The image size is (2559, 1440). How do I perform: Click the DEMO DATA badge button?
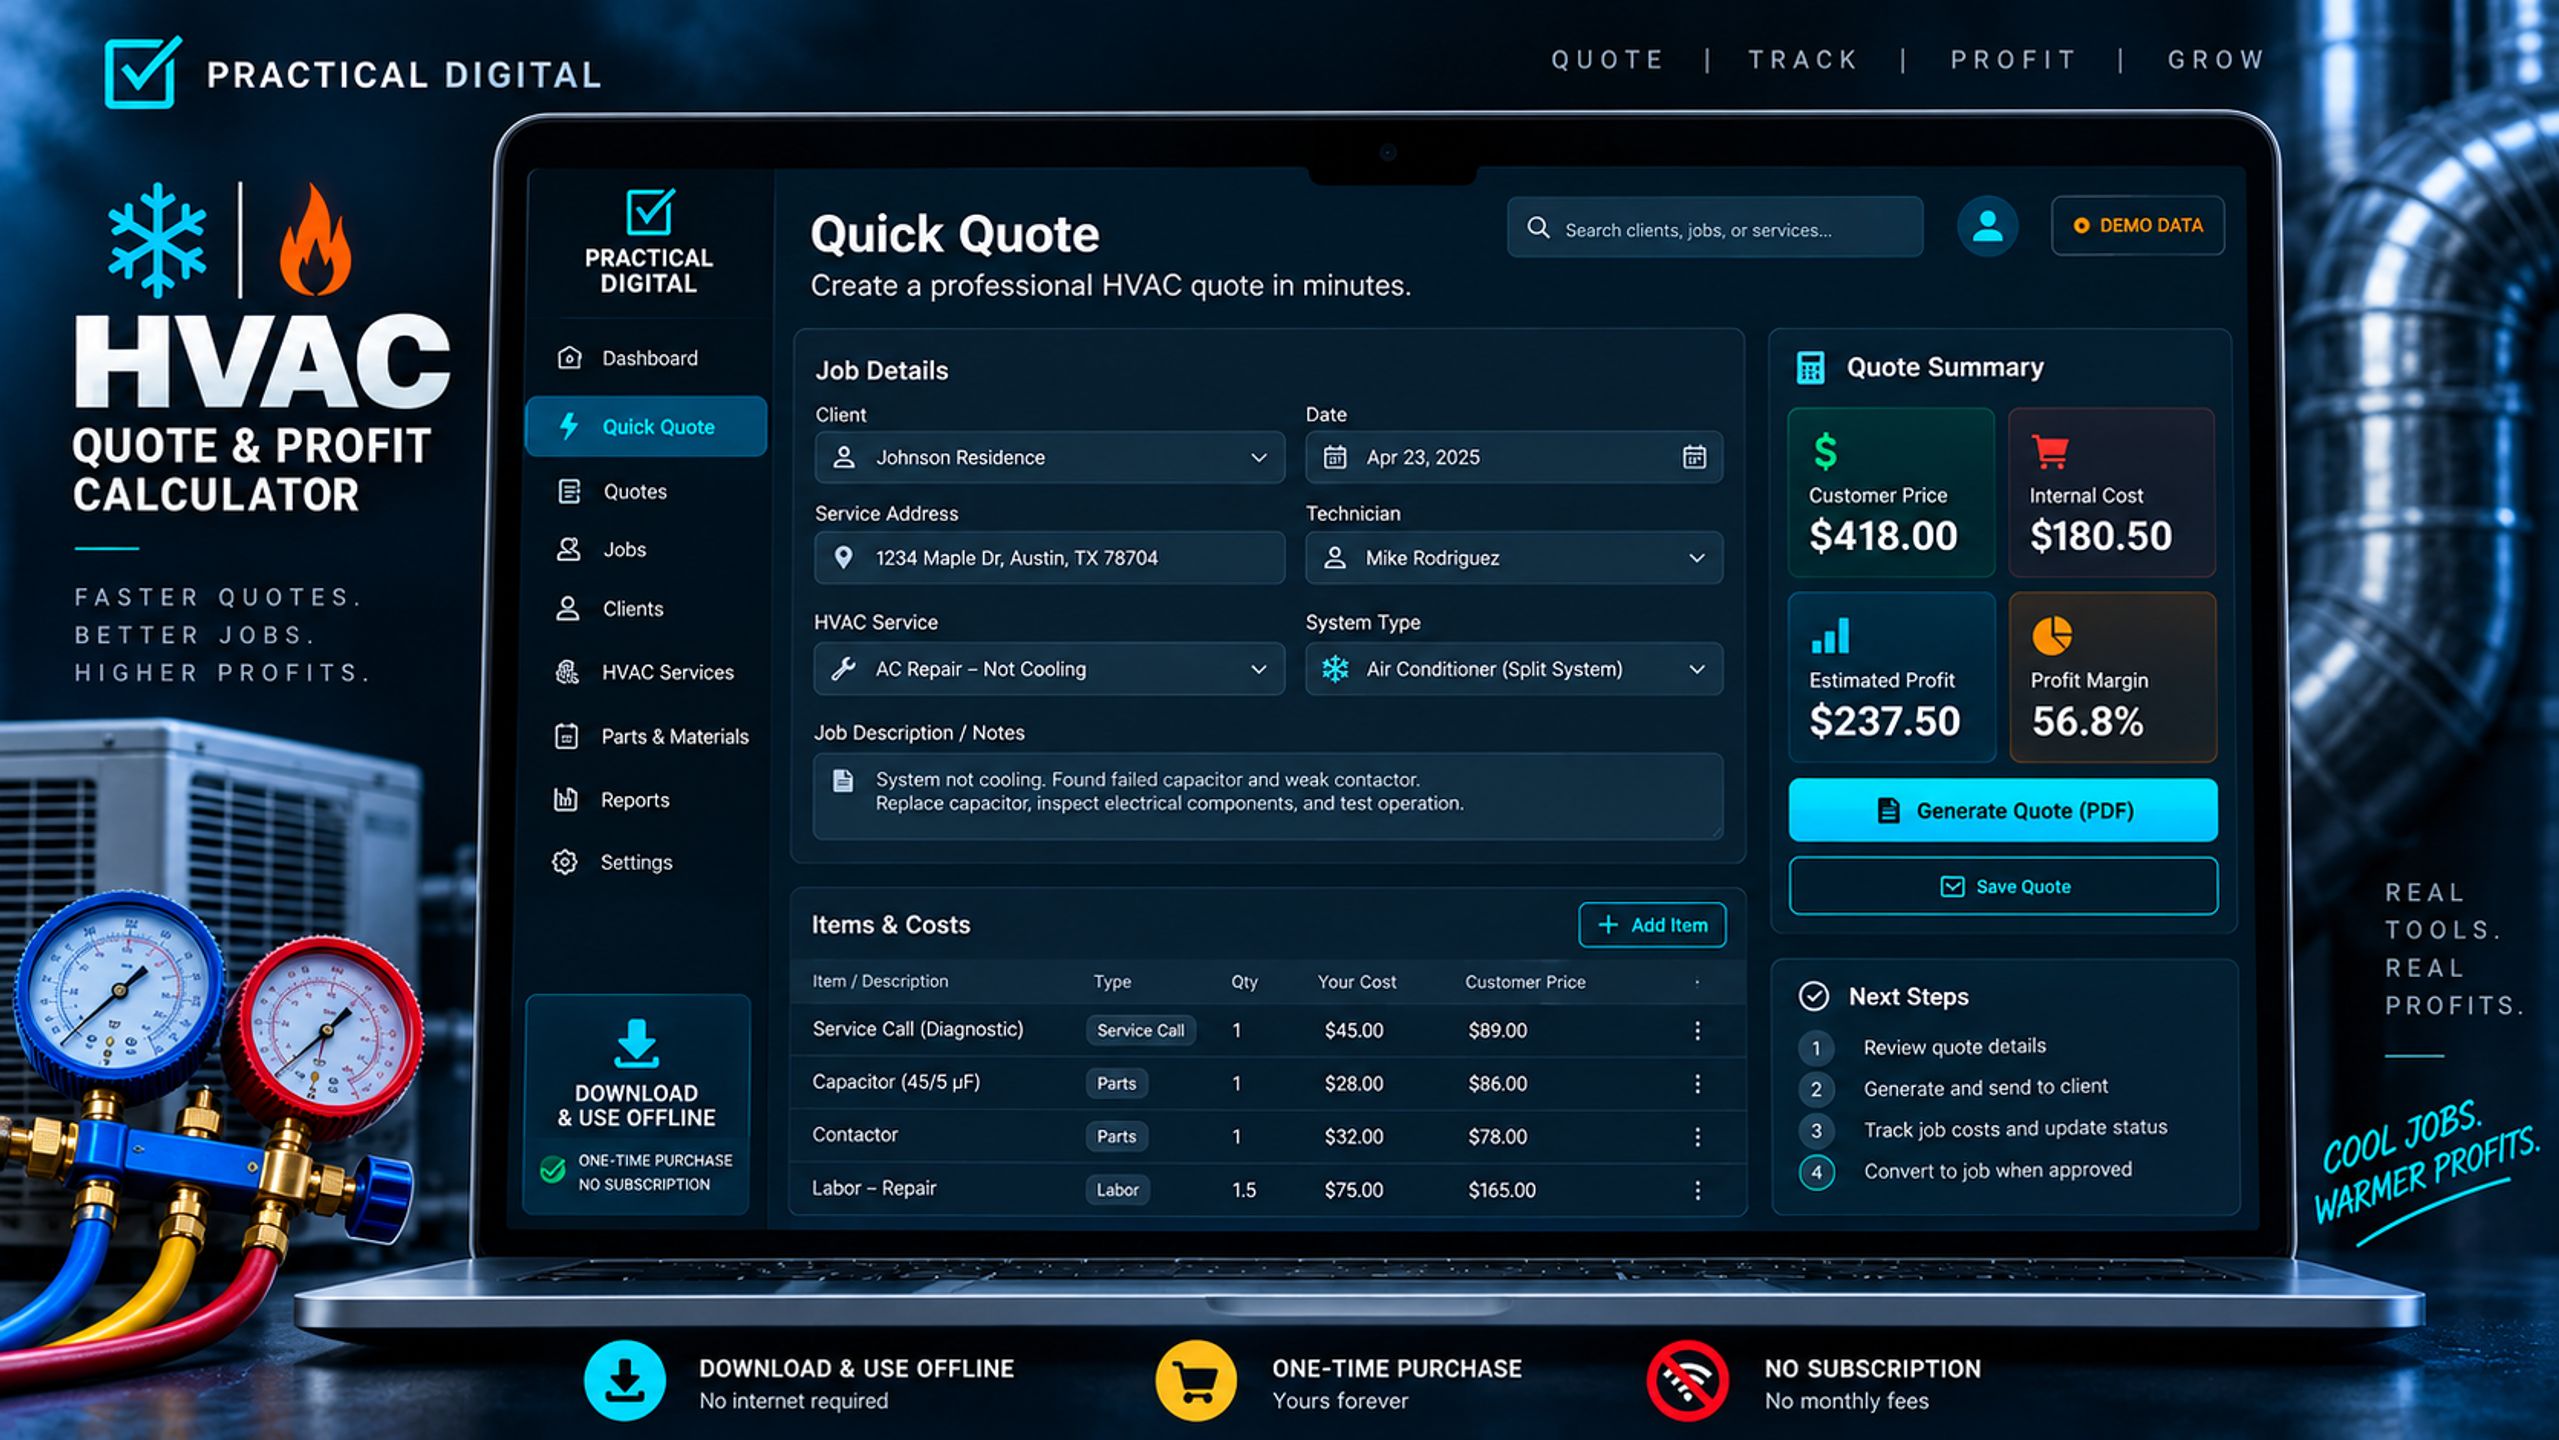point(2138,226)
